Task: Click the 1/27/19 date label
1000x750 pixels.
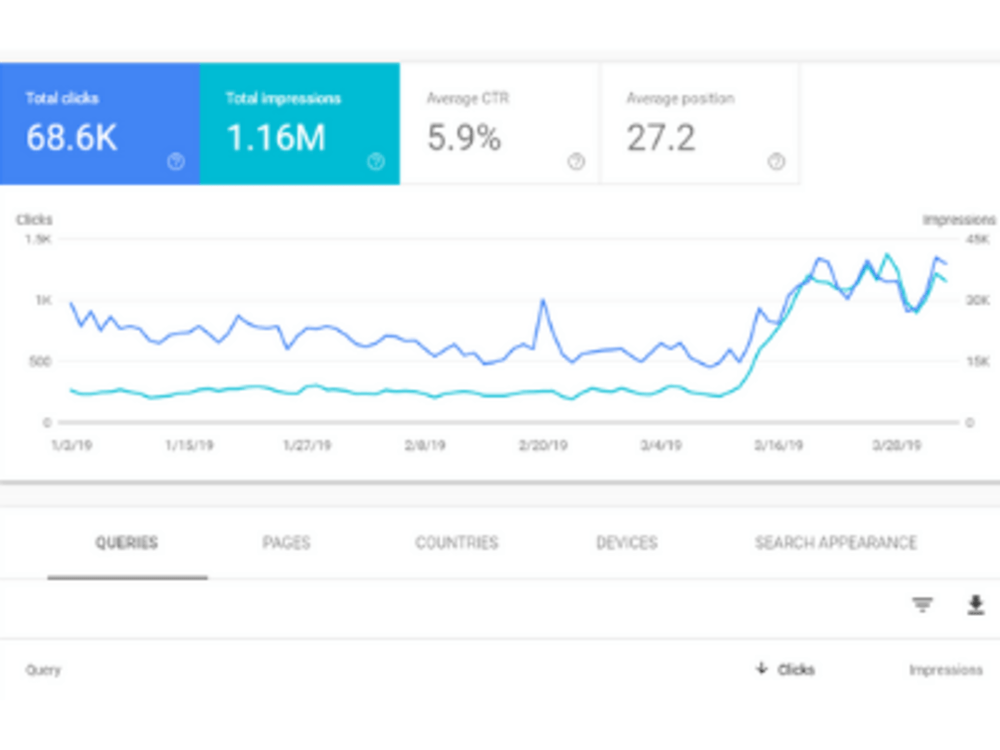Action: click(307, 445)
